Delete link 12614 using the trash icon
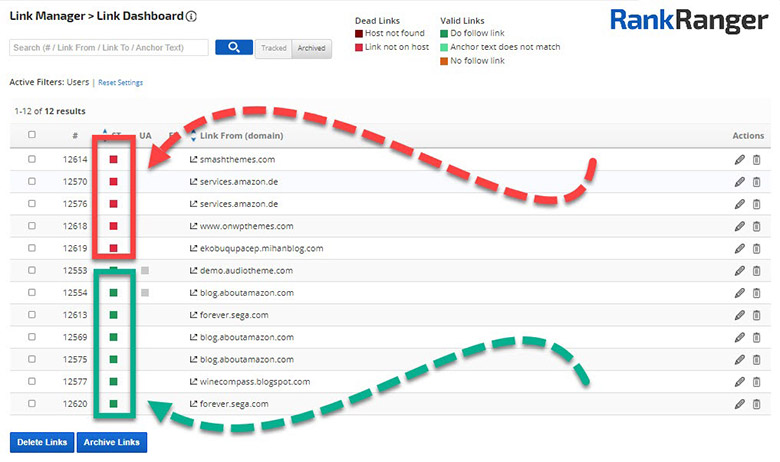 [x=757, y=160]
